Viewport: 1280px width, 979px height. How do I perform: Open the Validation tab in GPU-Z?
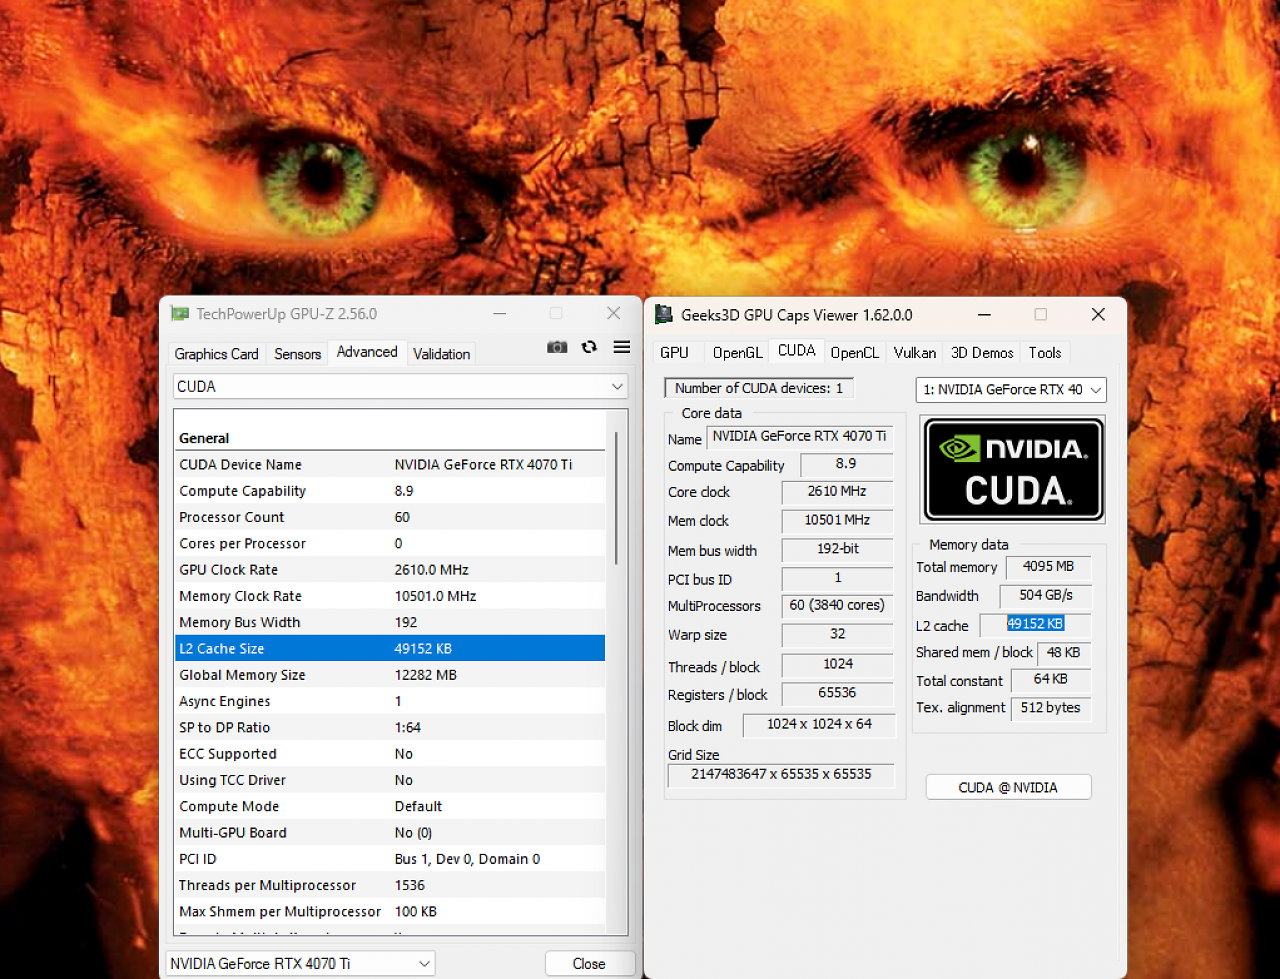click(441, 354)
